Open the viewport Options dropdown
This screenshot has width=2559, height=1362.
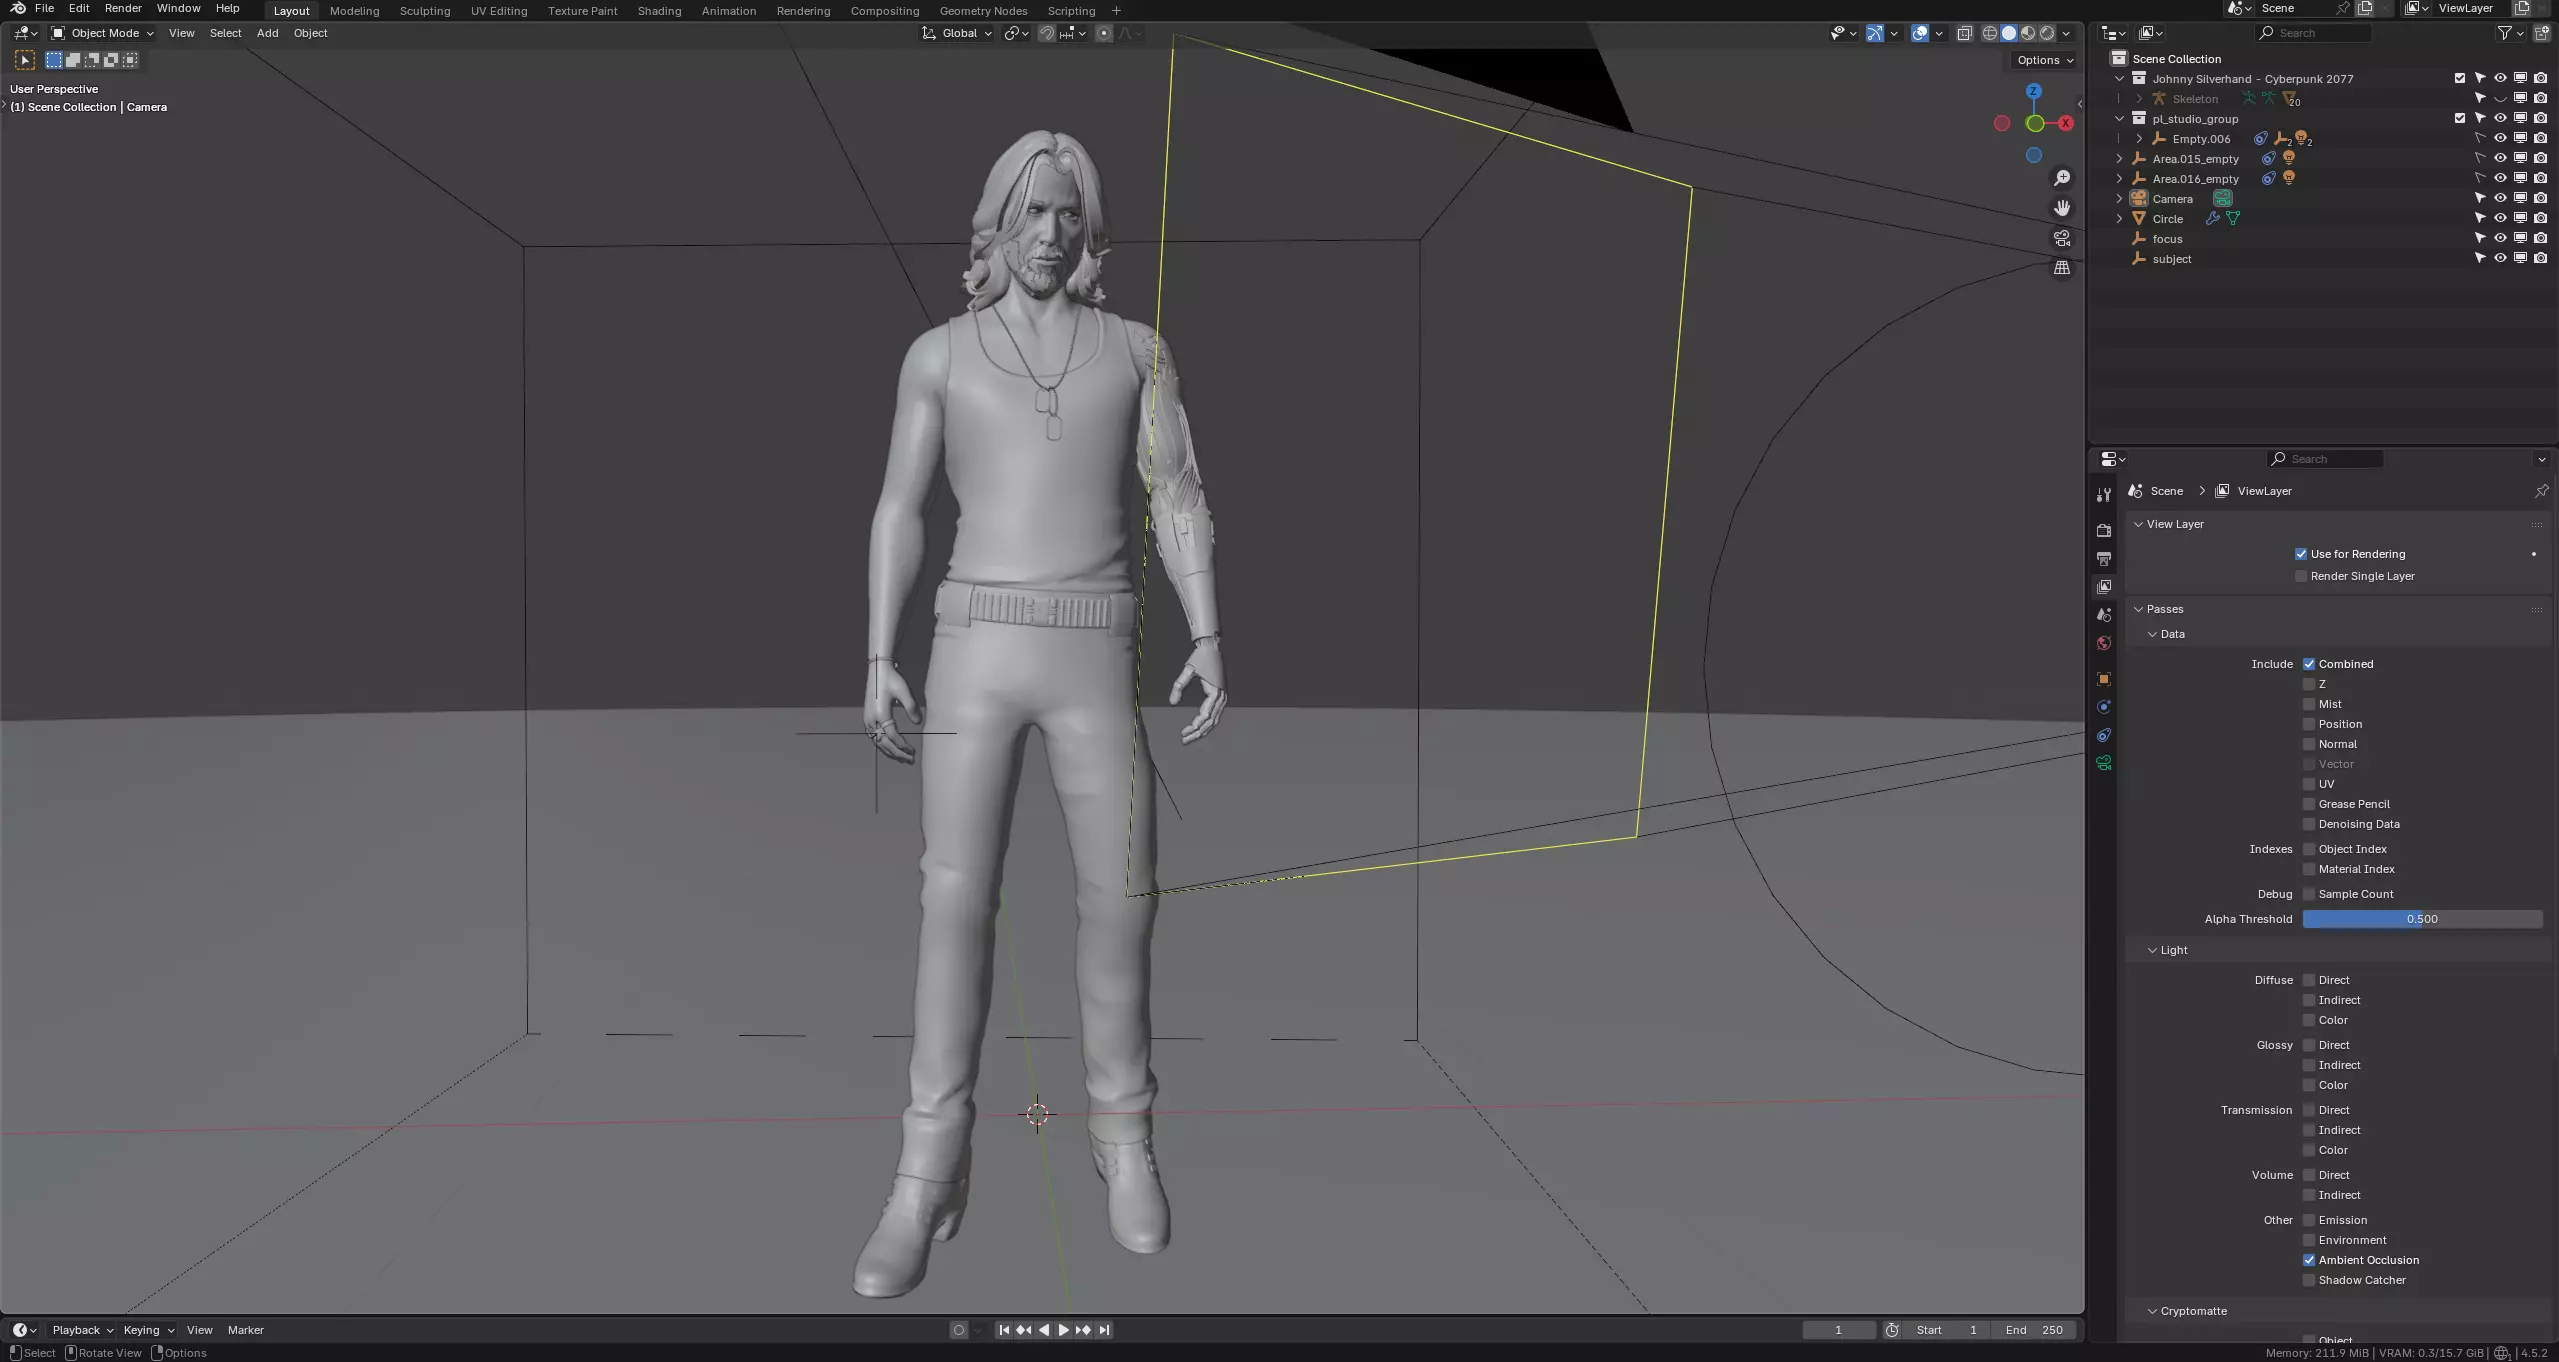pos(2044,60)
